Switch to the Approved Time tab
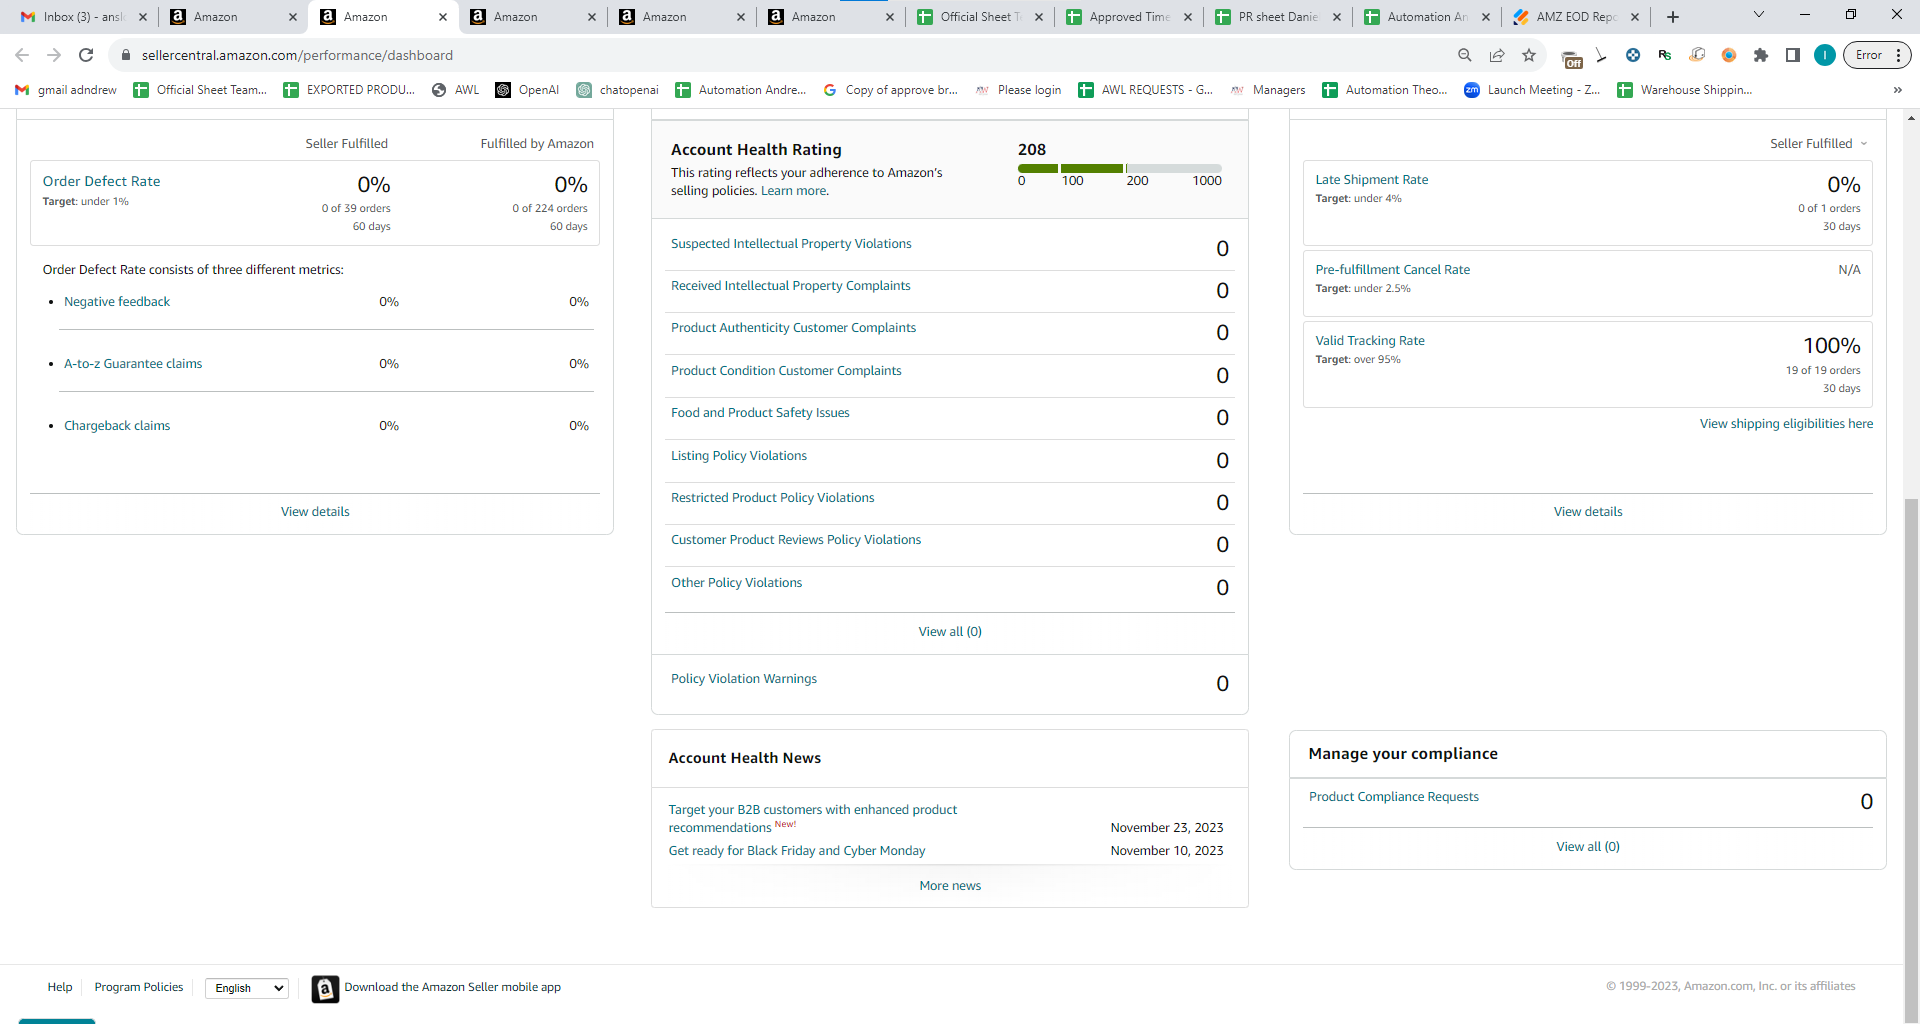This screenshot has height=1024, width=1920. coord(1129,17)
